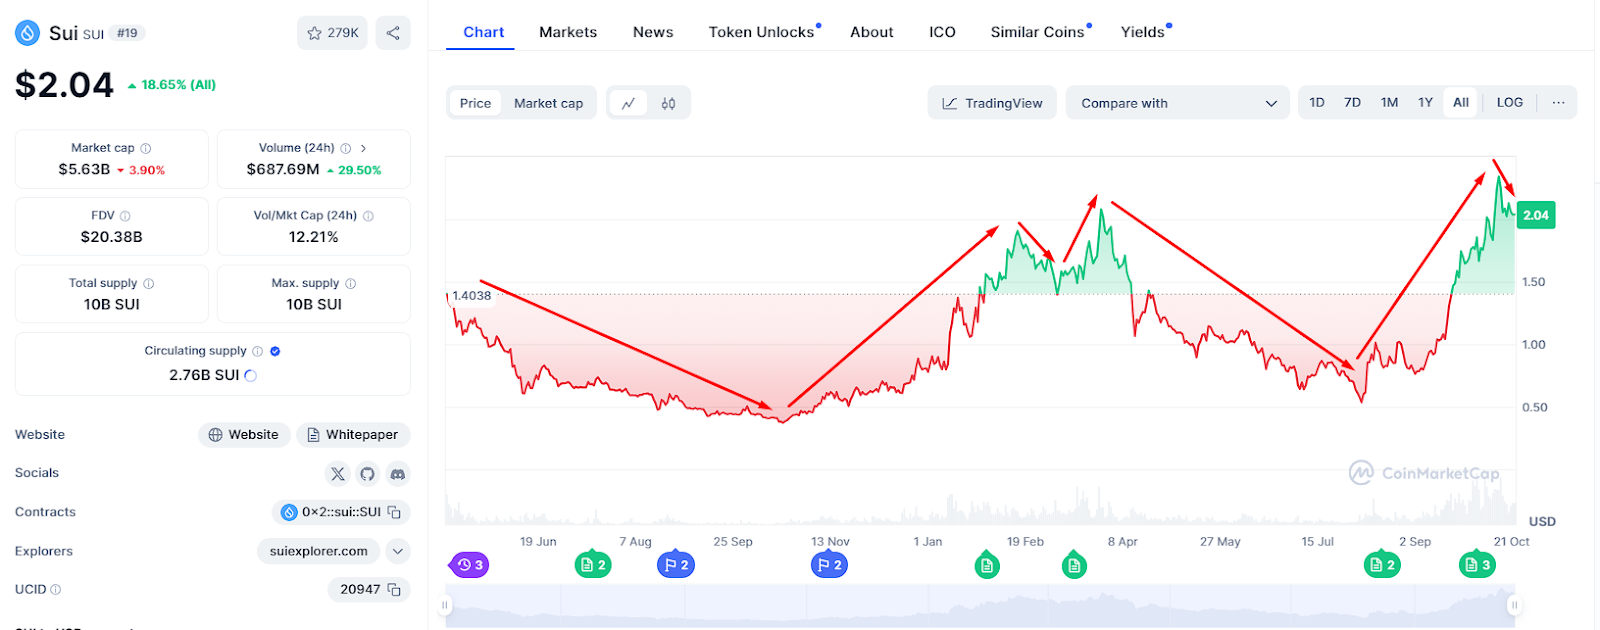This screenshot has height=630, width=1600.
Task: Switch to the Markets tab
Action: pyautogui.click(x=568, y=32)
